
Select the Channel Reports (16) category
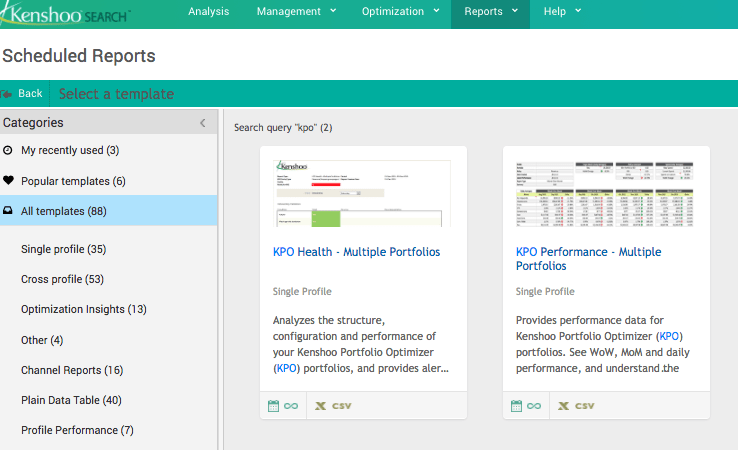tap(72, 370)
